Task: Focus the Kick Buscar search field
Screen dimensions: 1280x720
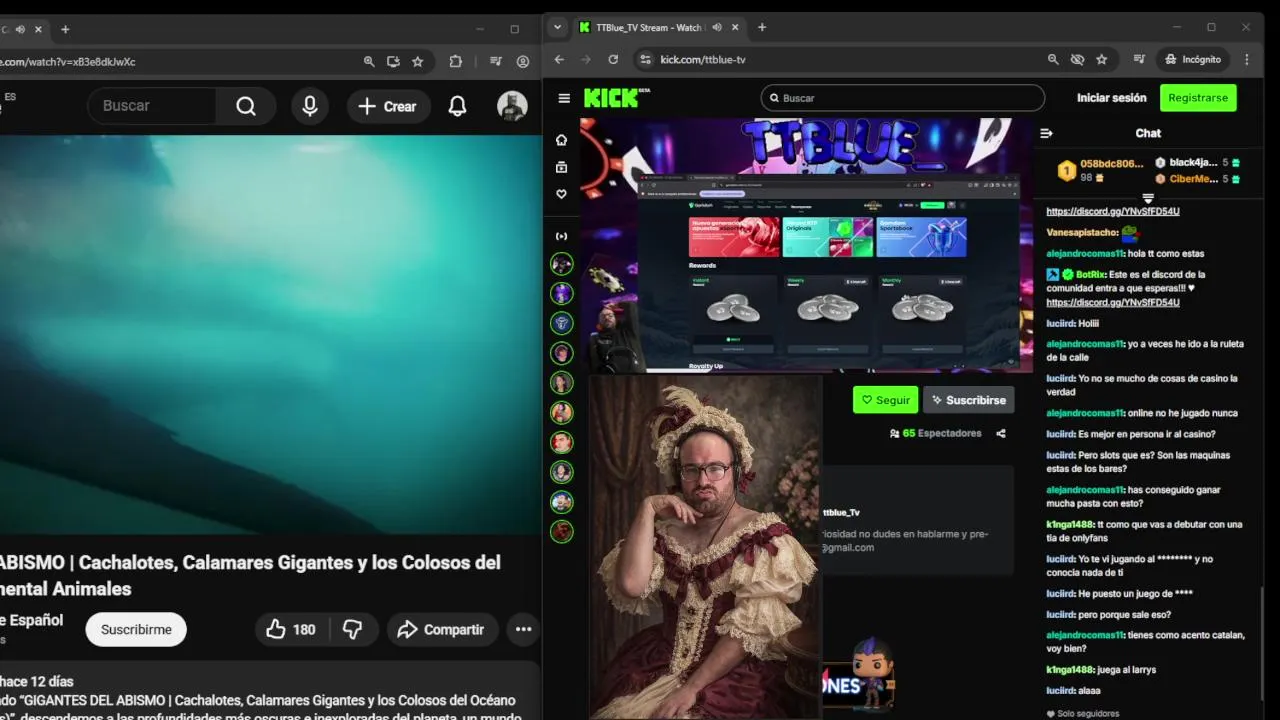Action: (x=903, y=98)
